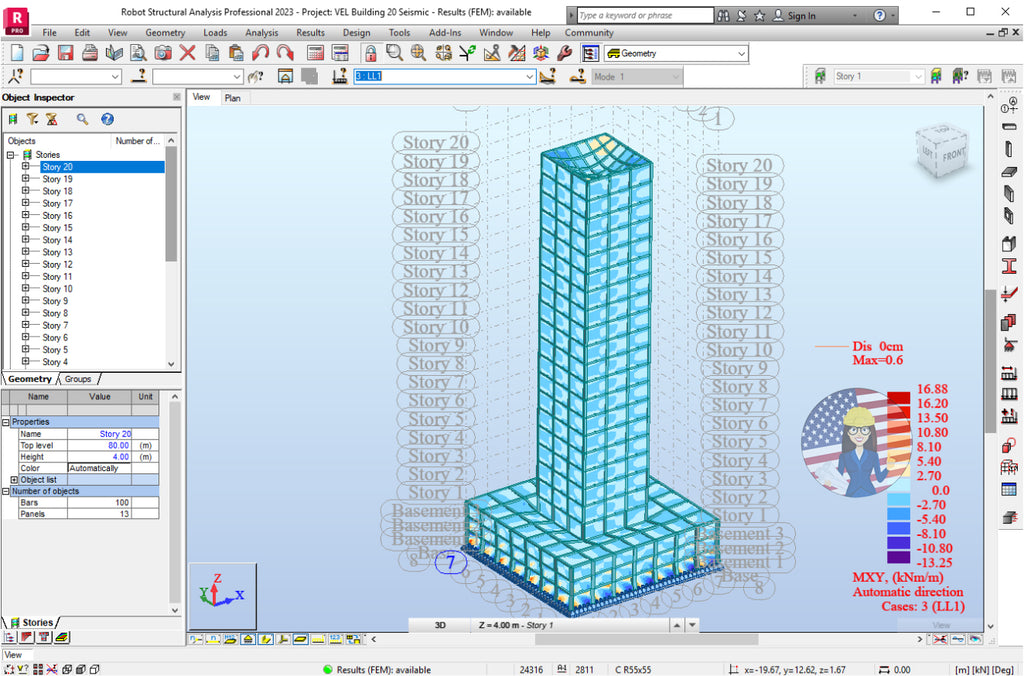Click the red X delete toolbar icon
The width and height of the screenshot is (1024, 676).
(x=186, y=54)
